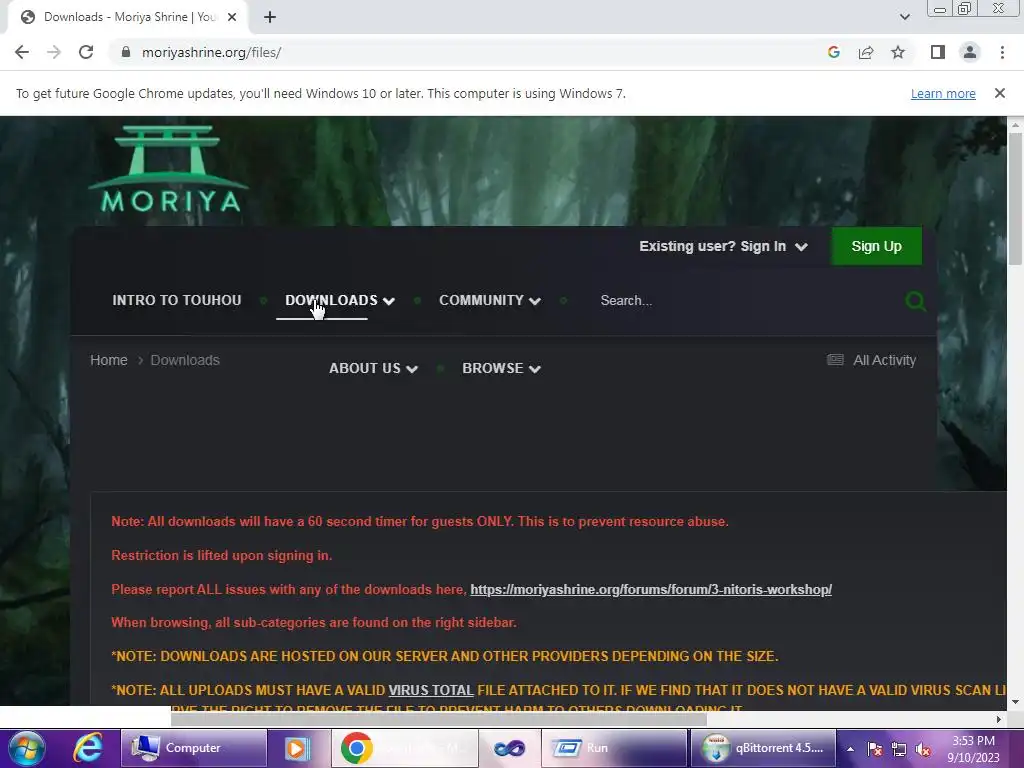Open the nitoris-workshop forum link

click(x=650, y=590)
